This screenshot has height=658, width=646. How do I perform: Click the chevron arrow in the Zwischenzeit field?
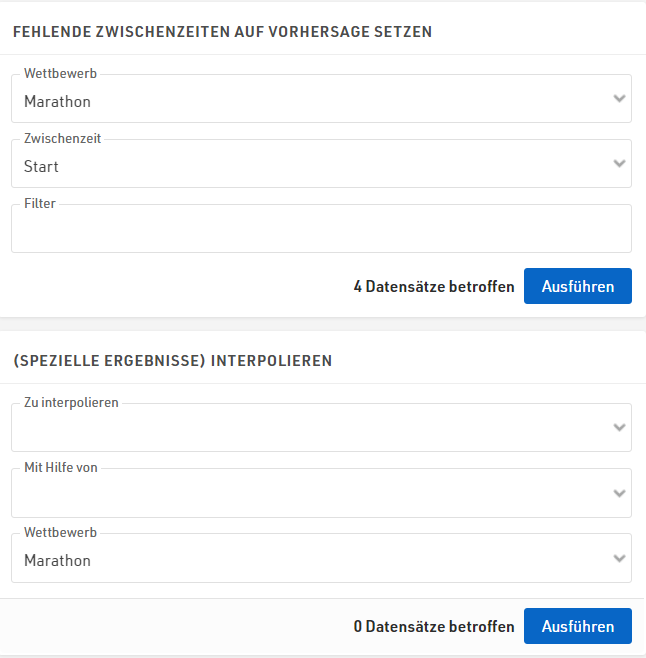click(620, 164)
